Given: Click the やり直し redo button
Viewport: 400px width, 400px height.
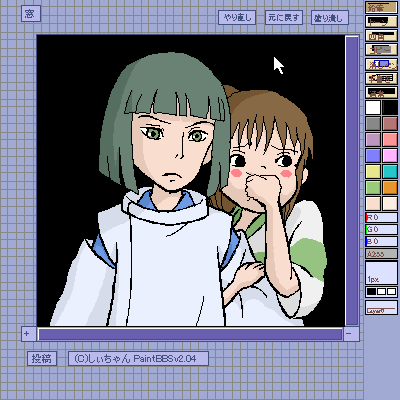Looking at the screenshot, I should (x=237, y=17).
